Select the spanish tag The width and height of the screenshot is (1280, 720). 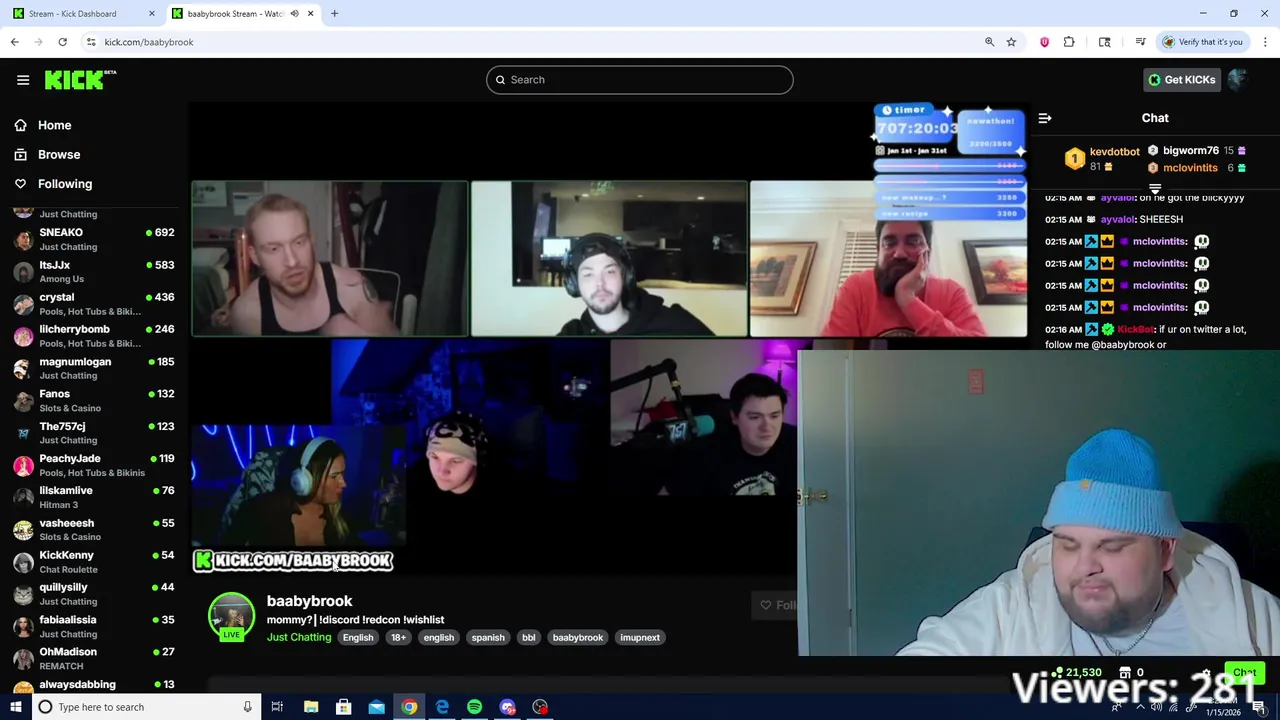[x=488, y=637]
